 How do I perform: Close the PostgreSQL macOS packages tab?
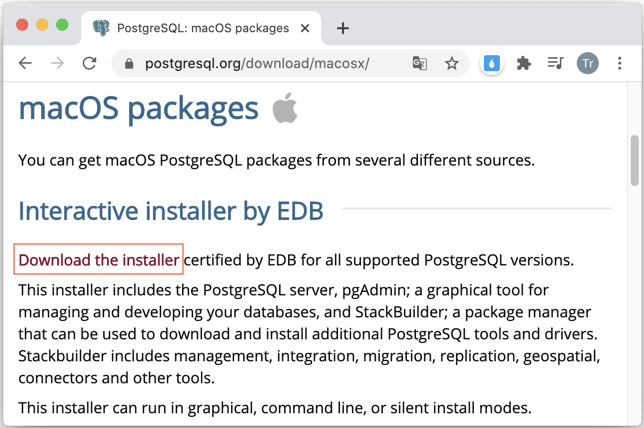pos(305,28)
